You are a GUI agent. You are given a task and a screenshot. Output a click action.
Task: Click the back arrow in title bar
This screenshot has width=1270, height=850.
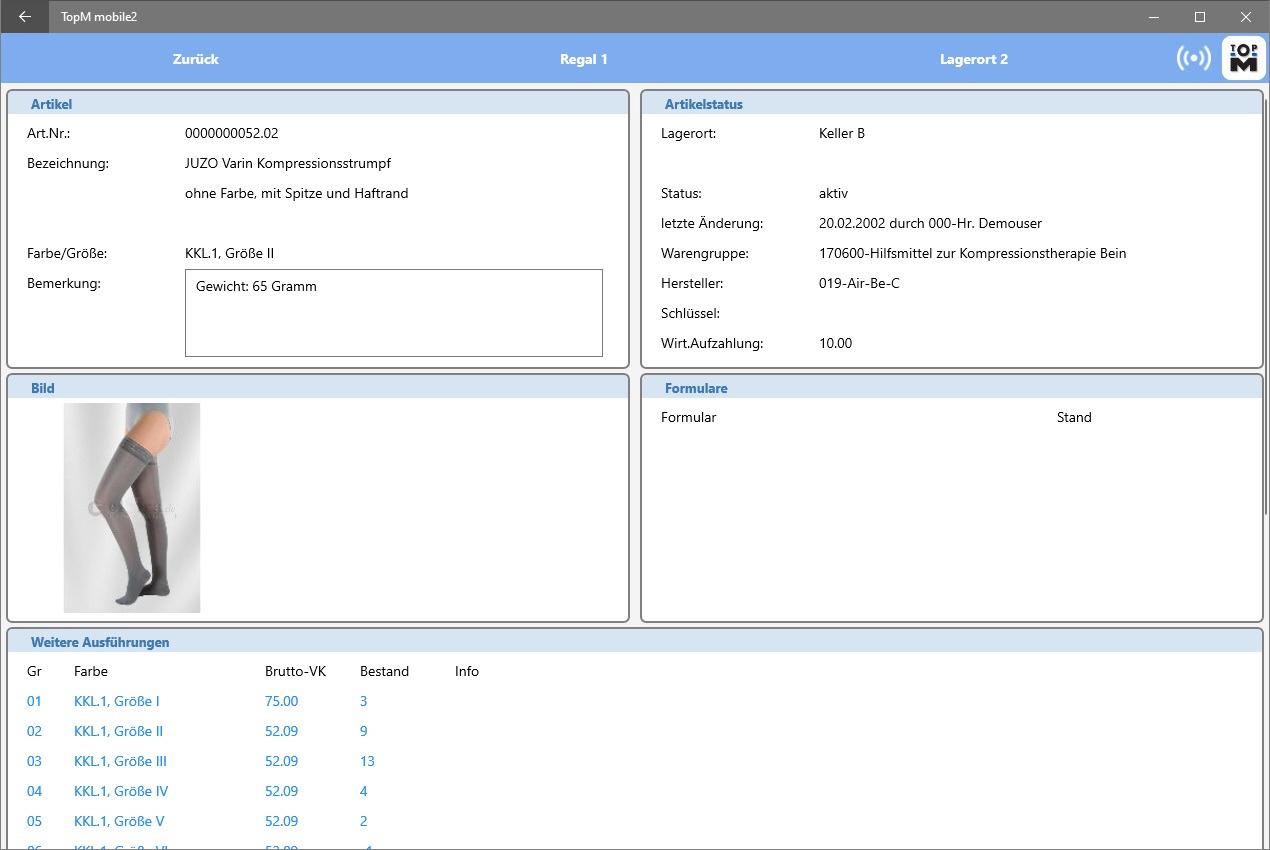[x=25, y=16]
